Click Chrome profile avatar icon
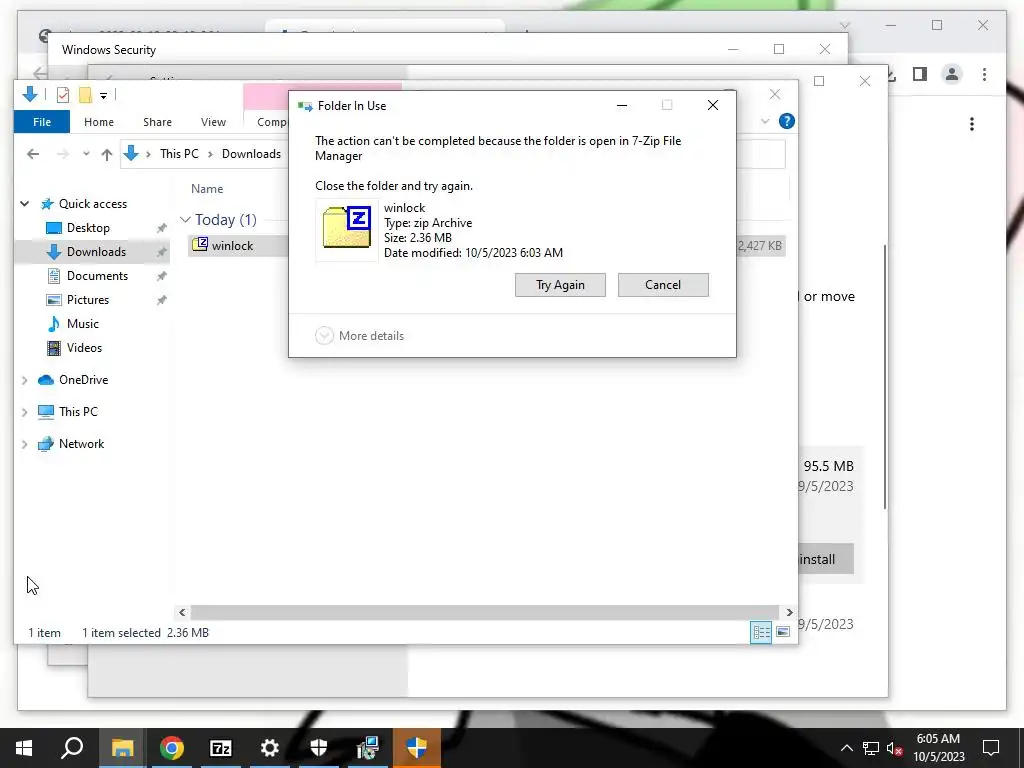The image size is (1024, 768). click(952, 74)
